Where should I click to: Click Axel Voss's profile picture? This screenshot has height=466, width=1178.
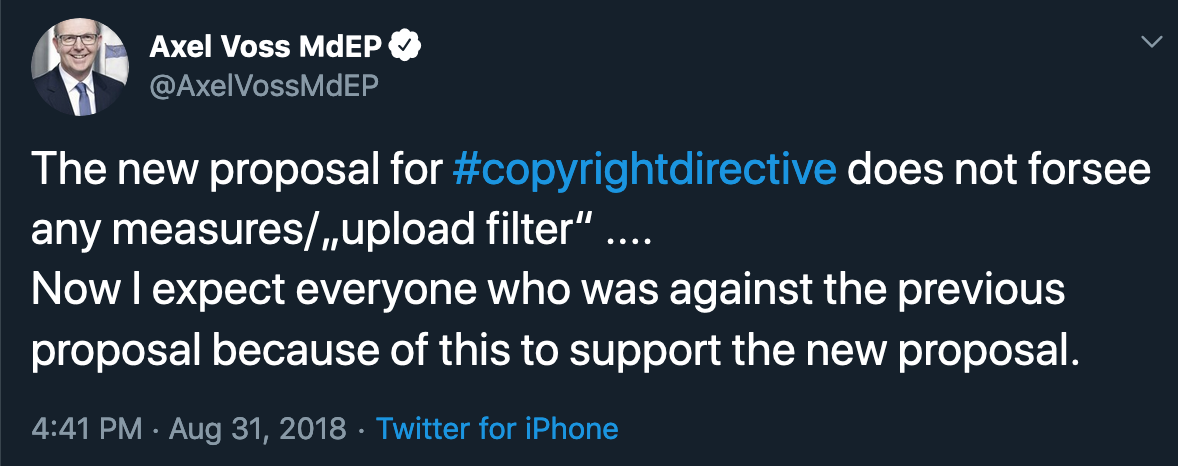point(81,67)
